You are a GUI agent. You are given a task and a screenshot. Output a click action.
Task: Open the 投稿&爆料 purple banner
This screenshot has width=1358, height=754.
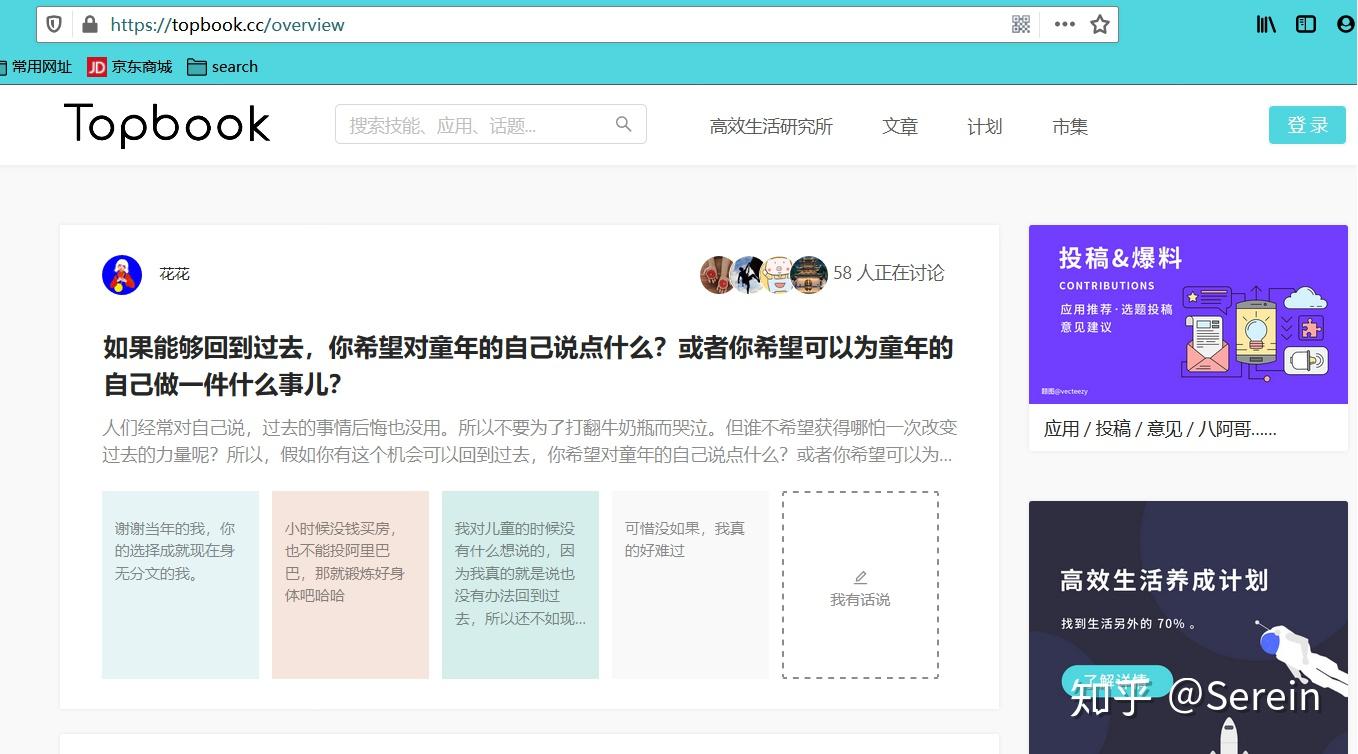(x=1188, y=314)
